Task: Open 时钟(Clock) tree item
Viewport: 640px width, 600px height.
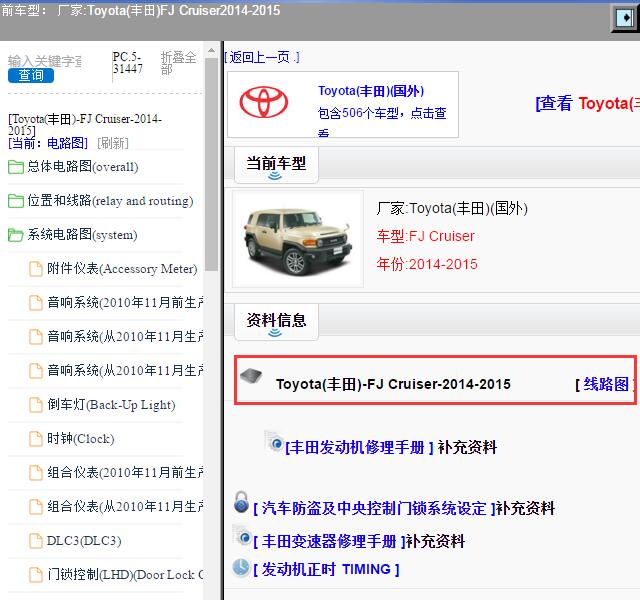Action: pyautogui.click(x=80, y=438)
